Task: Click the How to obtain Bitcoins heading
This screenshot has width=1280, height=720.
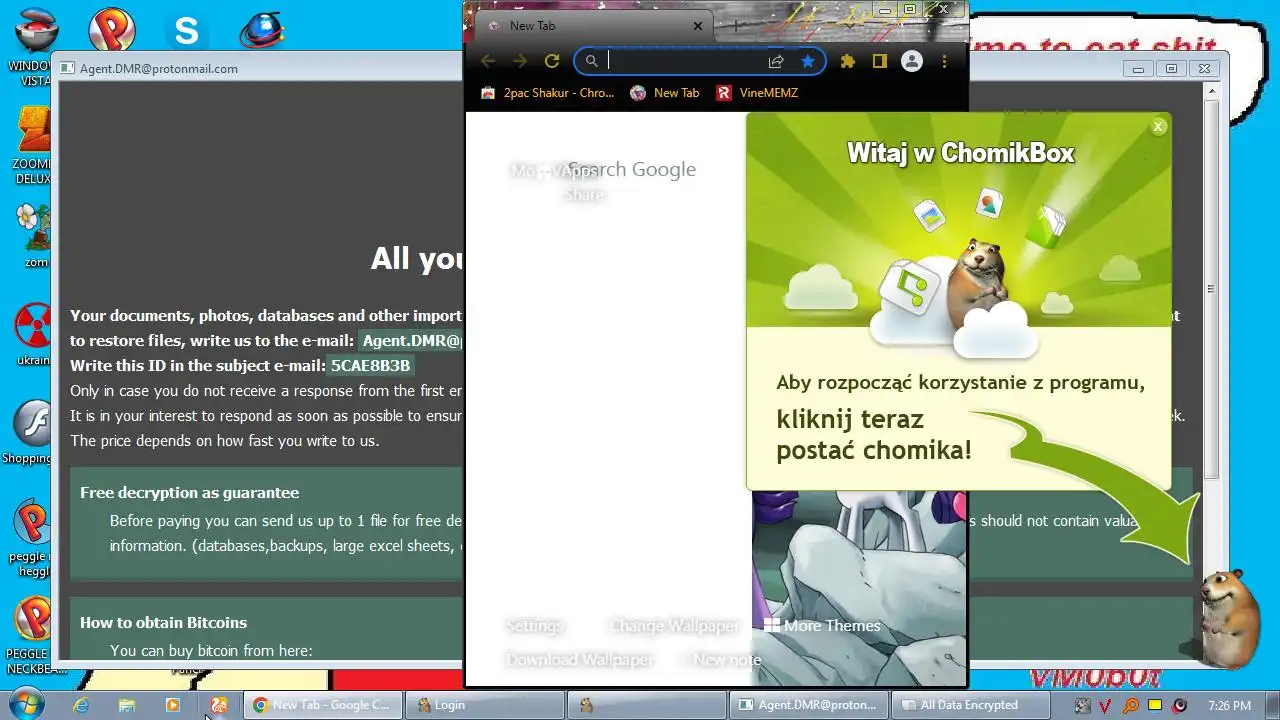Action: [164, 622]
